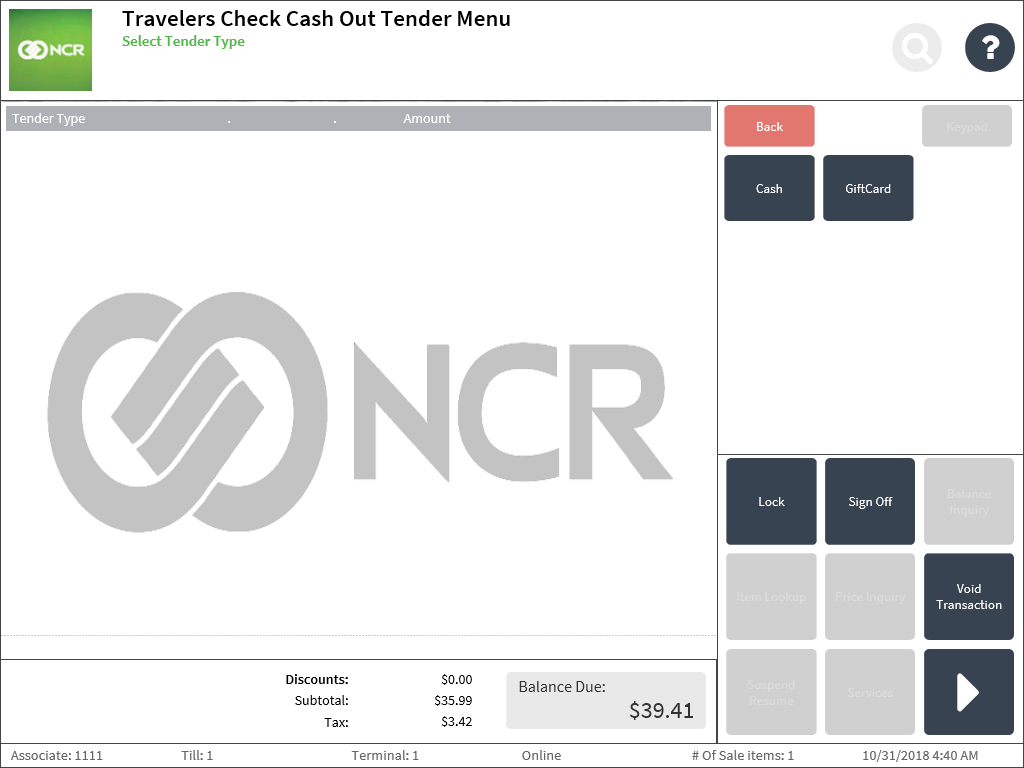The height and width of the screenshot is (768, 1024).
Task: Sign Off the associate
Action: 870,502
